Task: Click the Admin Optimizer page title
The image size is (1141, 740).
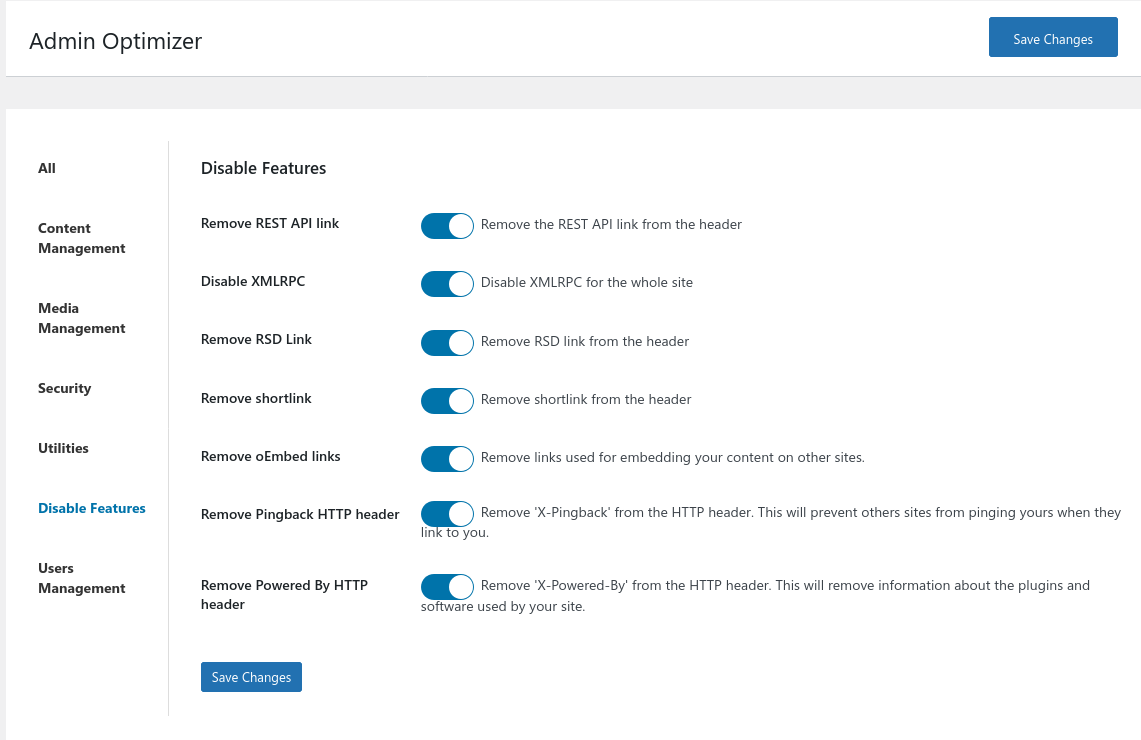Action: pos(116,41)
